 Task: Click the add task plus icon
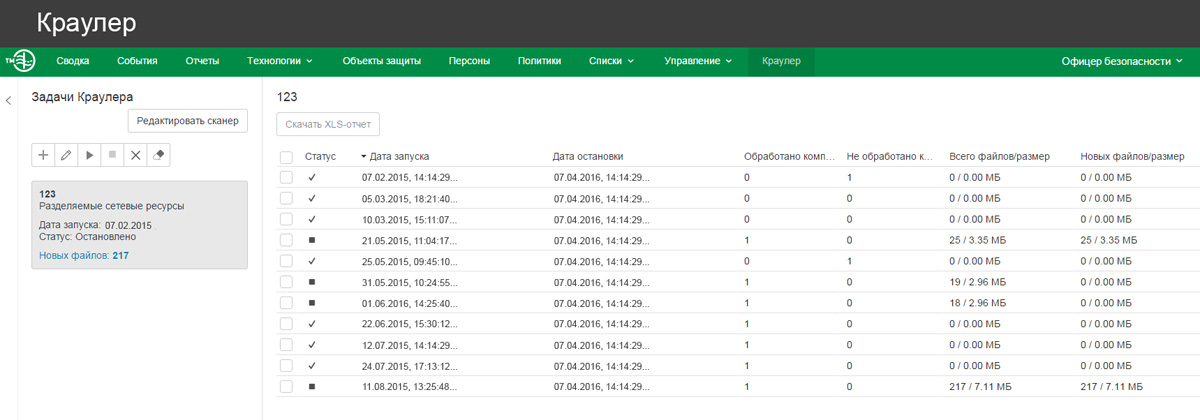coord(43,155)
